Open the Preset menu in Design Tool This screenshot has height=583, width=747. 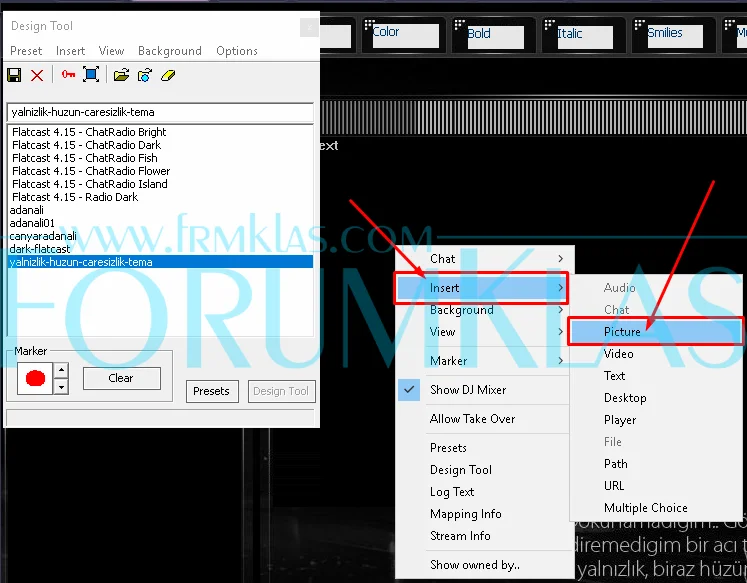coord(26,51)
